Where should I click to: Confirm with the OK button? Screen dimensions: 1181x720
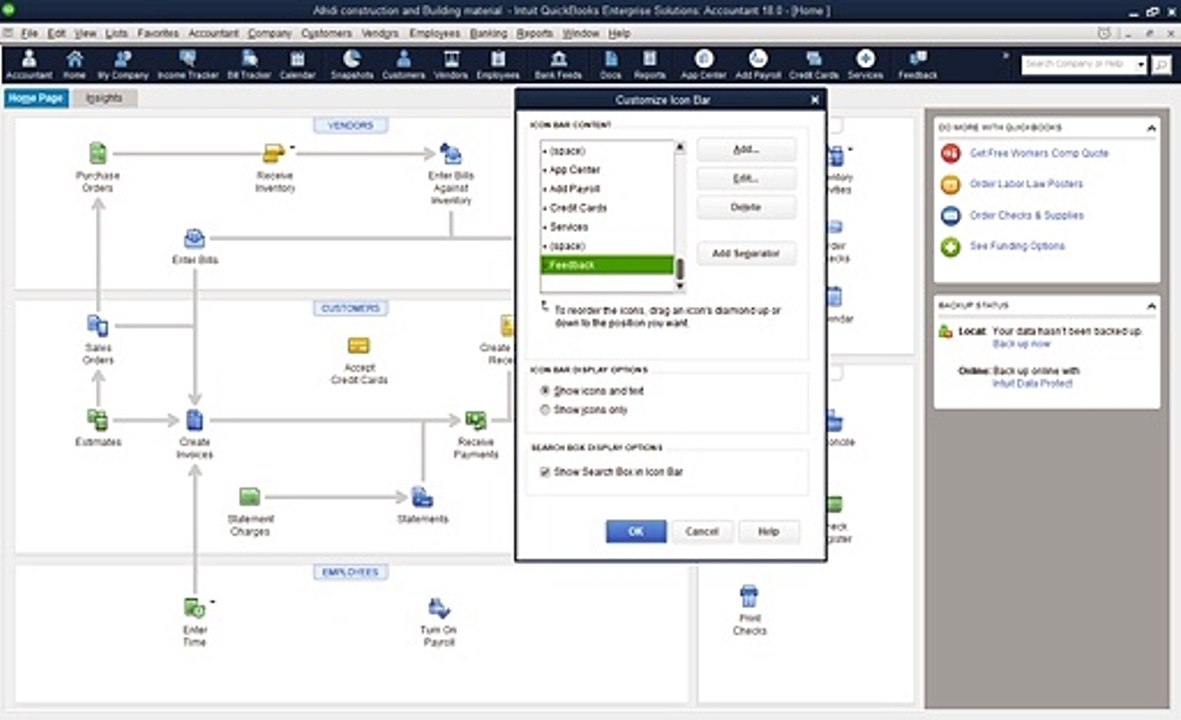[636, 532]
